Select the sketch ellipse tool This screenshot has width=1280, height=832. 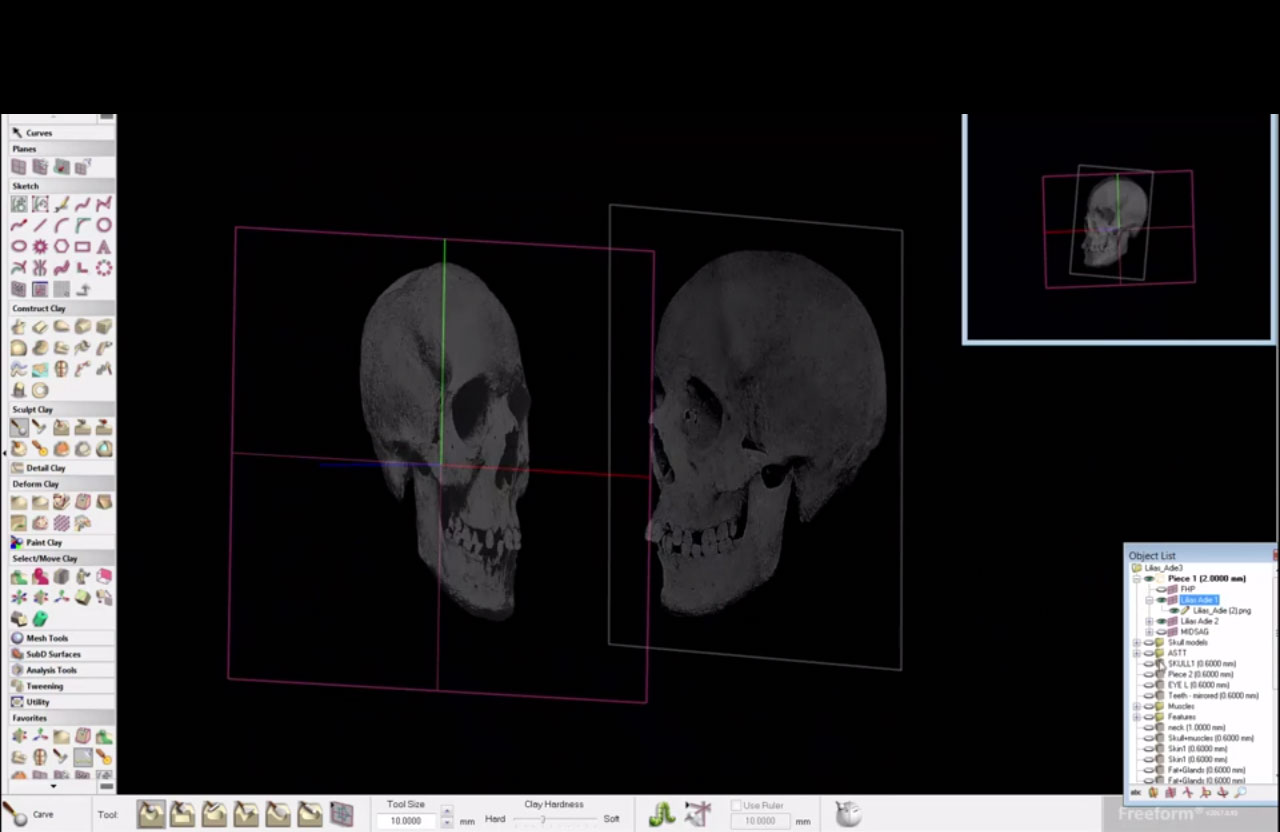19,246
